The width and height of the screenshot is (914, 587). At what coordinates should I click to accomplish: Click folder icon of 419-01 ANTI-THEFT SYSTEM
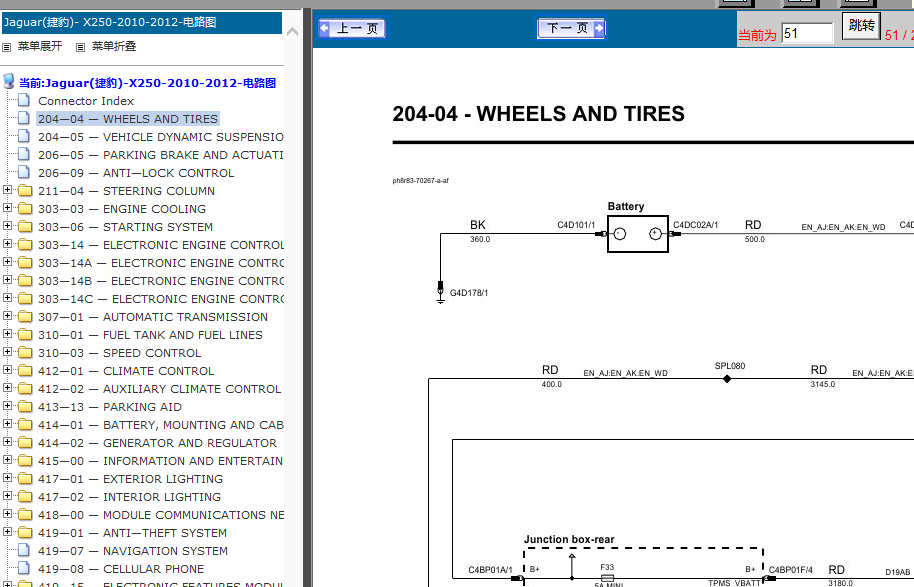coord(25,533)
